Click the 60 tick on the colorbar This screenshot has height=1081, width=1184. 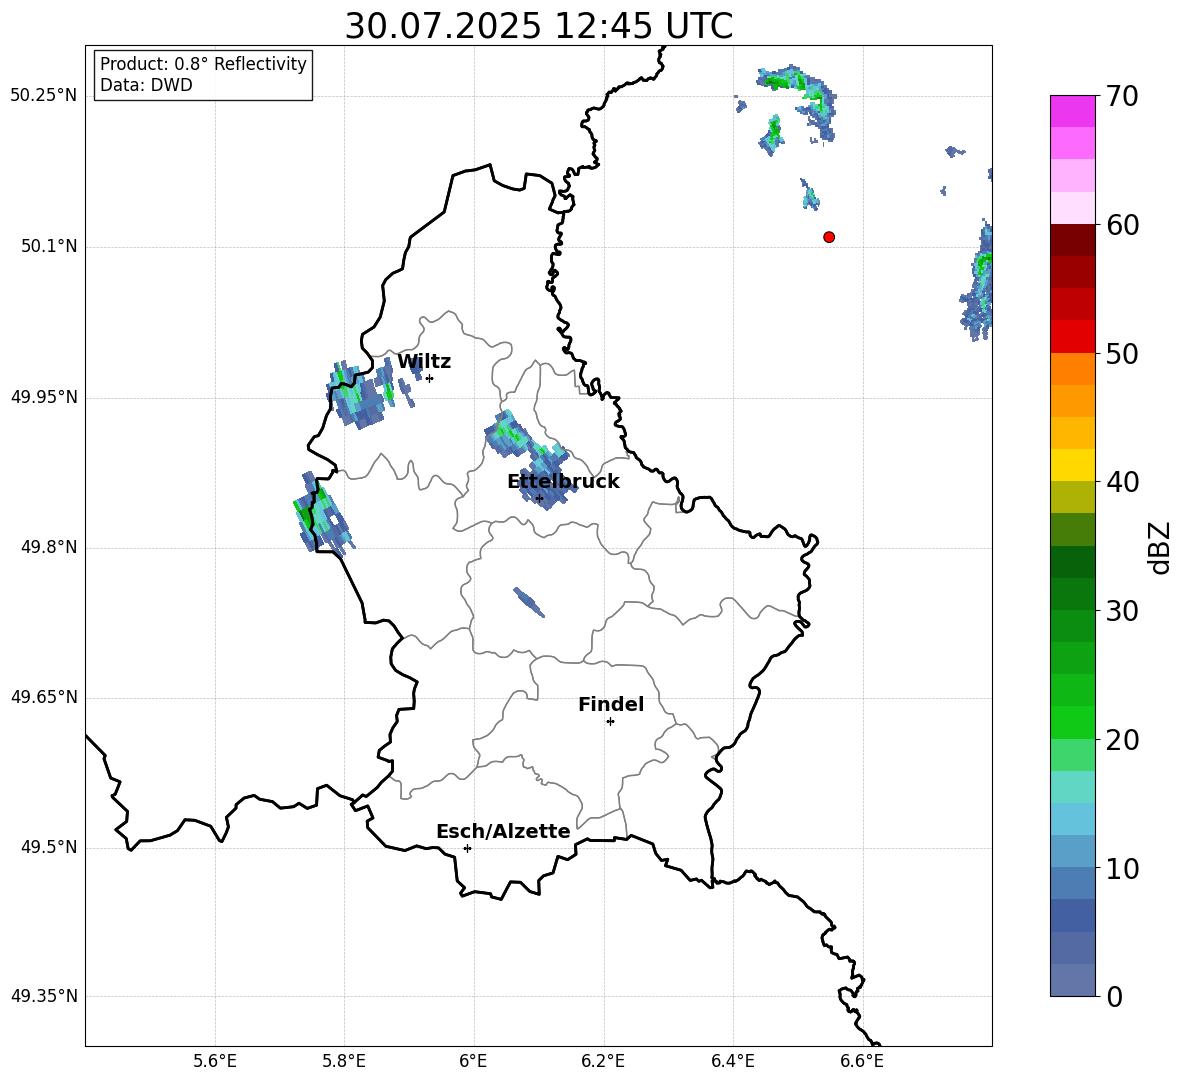(1122, 225)
